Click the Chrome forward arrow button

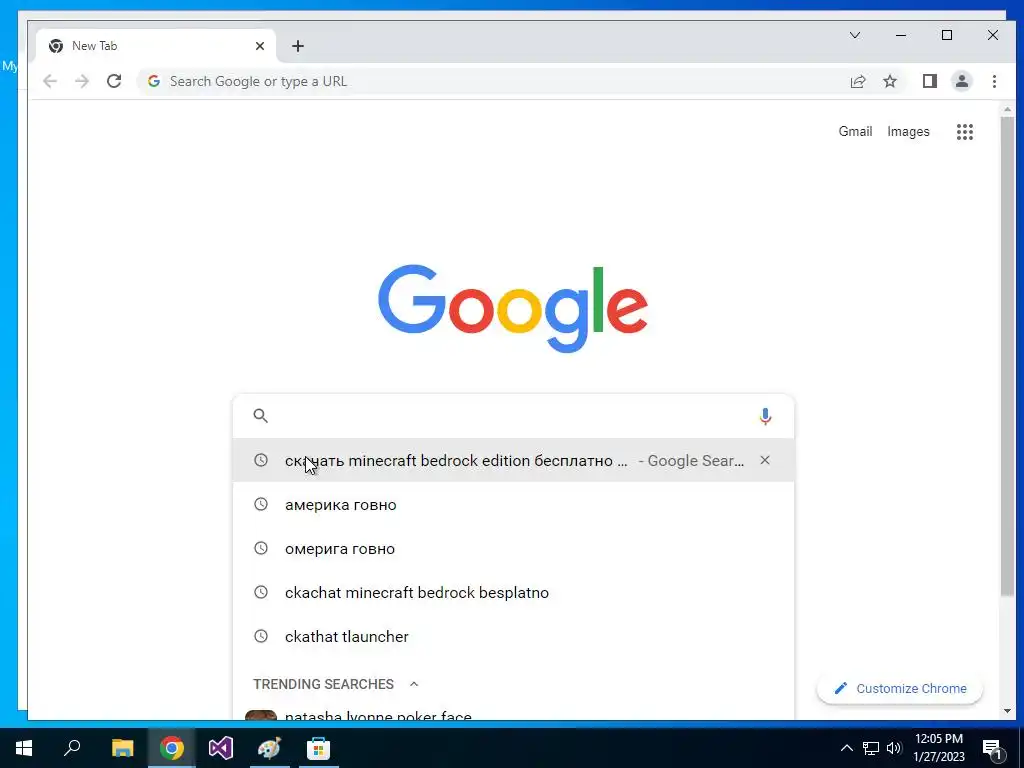click(82, 82)
